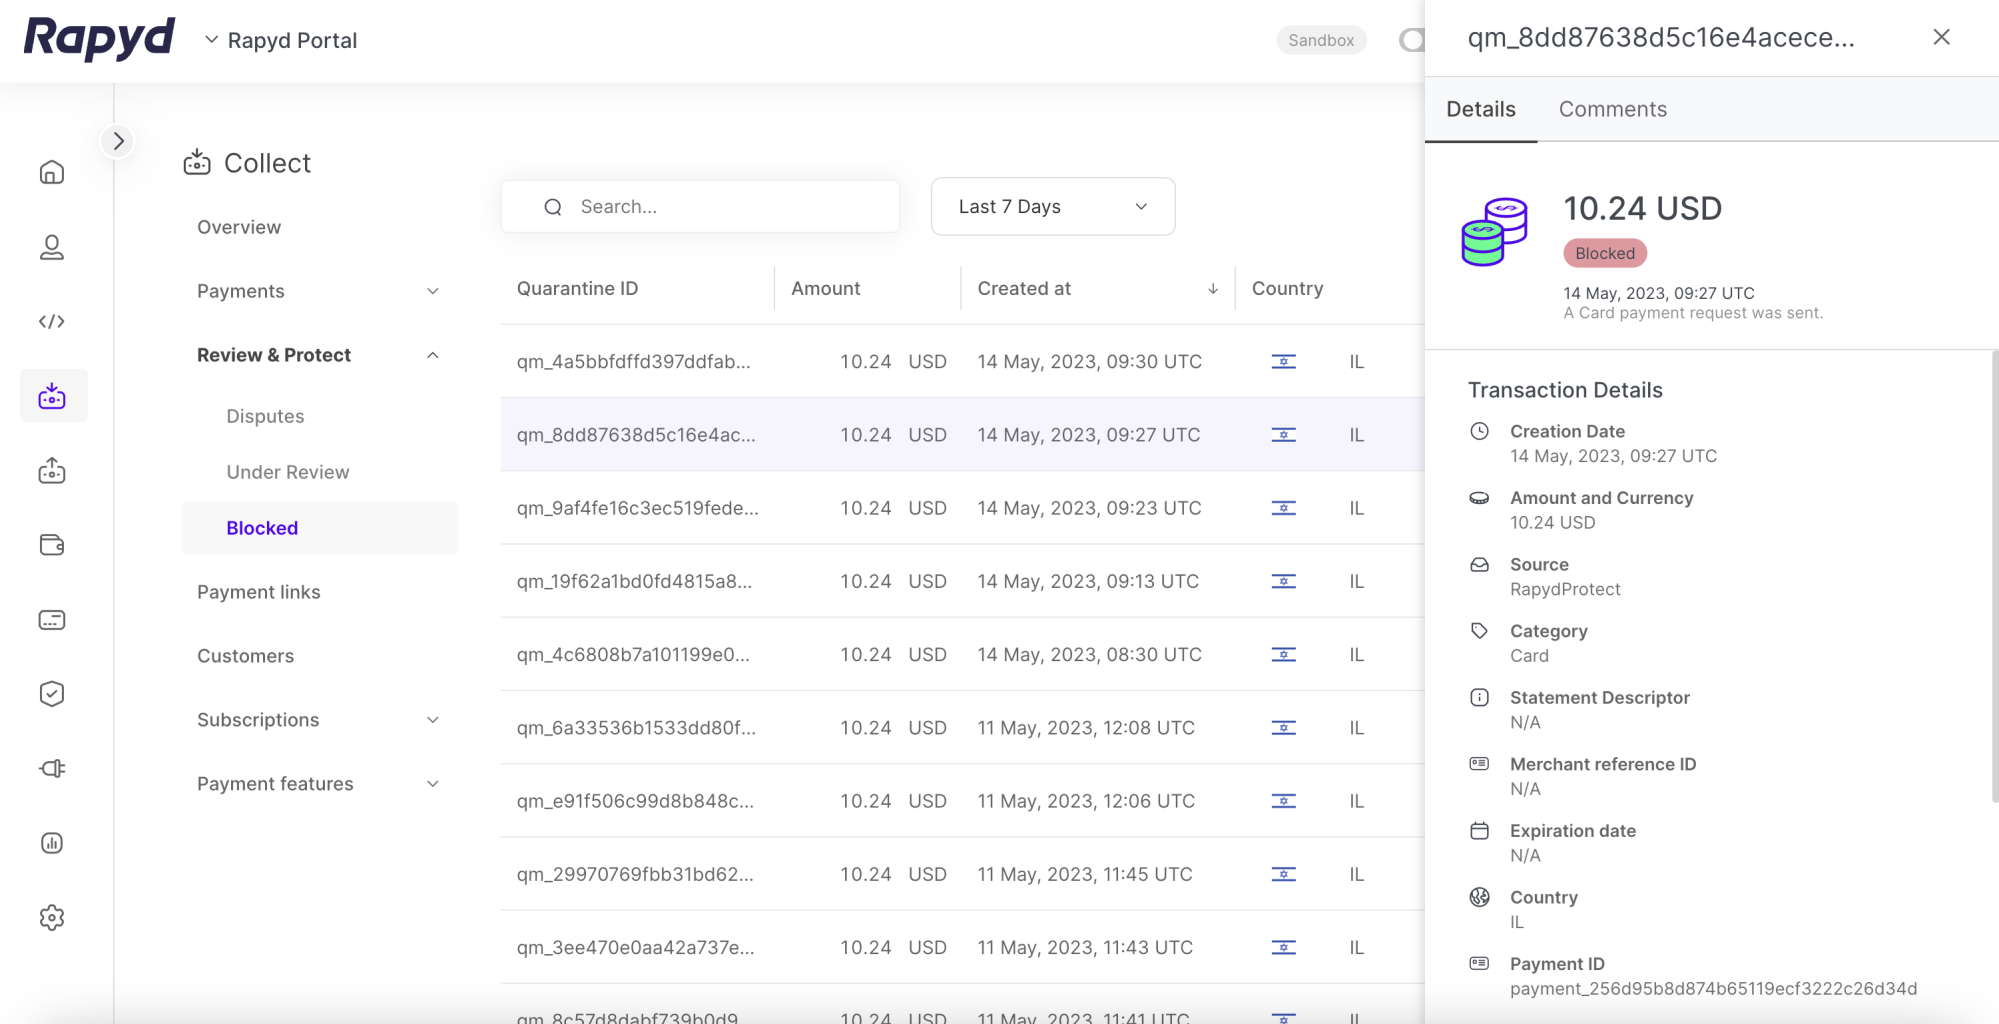Screen dimensions: 1999x1024
Task: Open the reports chart sidebar icon
Action: click(52, 843)
